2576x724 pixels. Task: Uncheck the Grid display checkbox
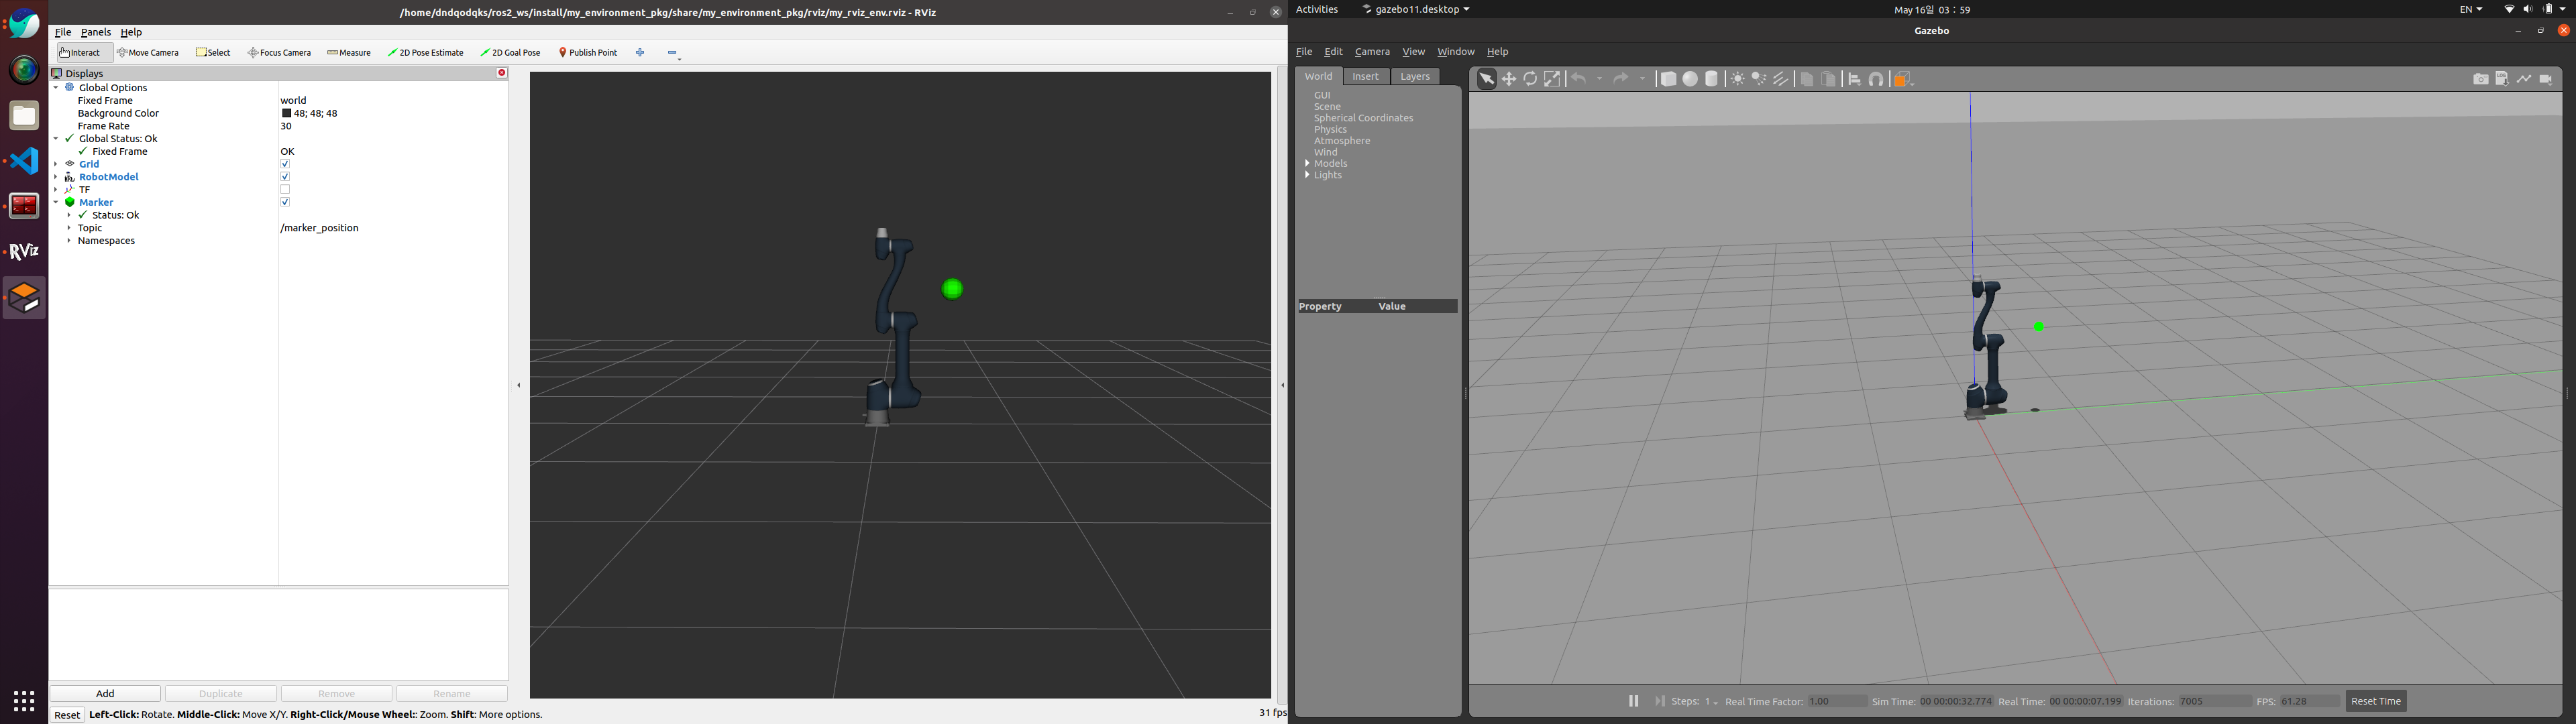(285, 164)
